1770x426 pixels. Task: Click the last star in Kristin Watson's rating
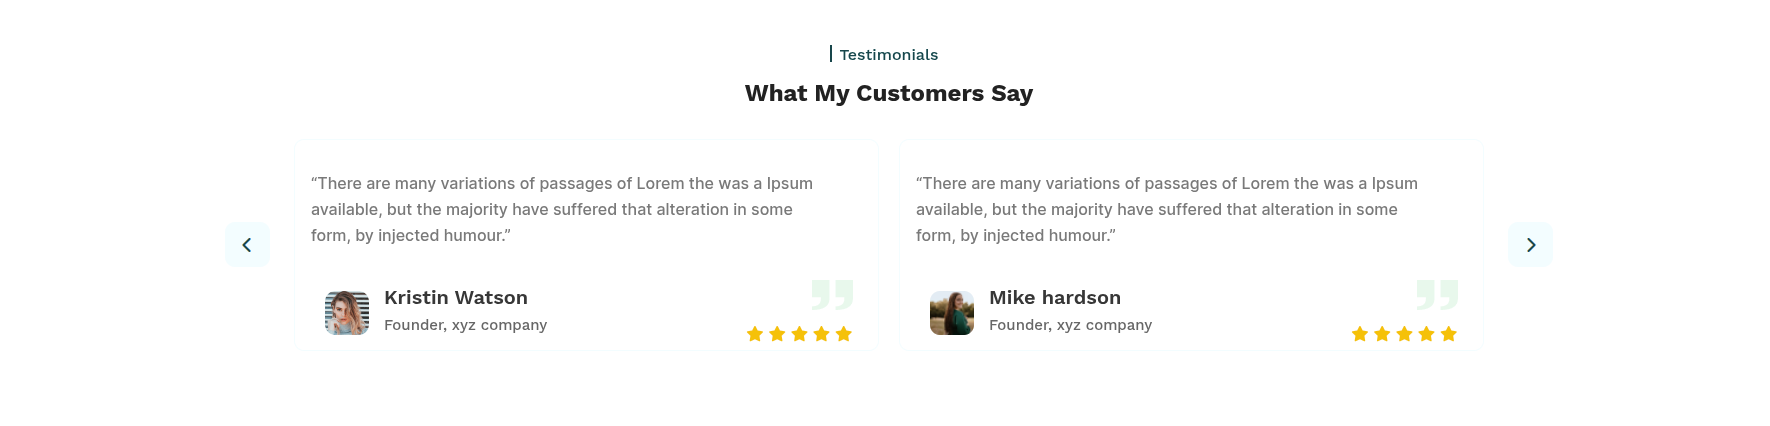844,334
